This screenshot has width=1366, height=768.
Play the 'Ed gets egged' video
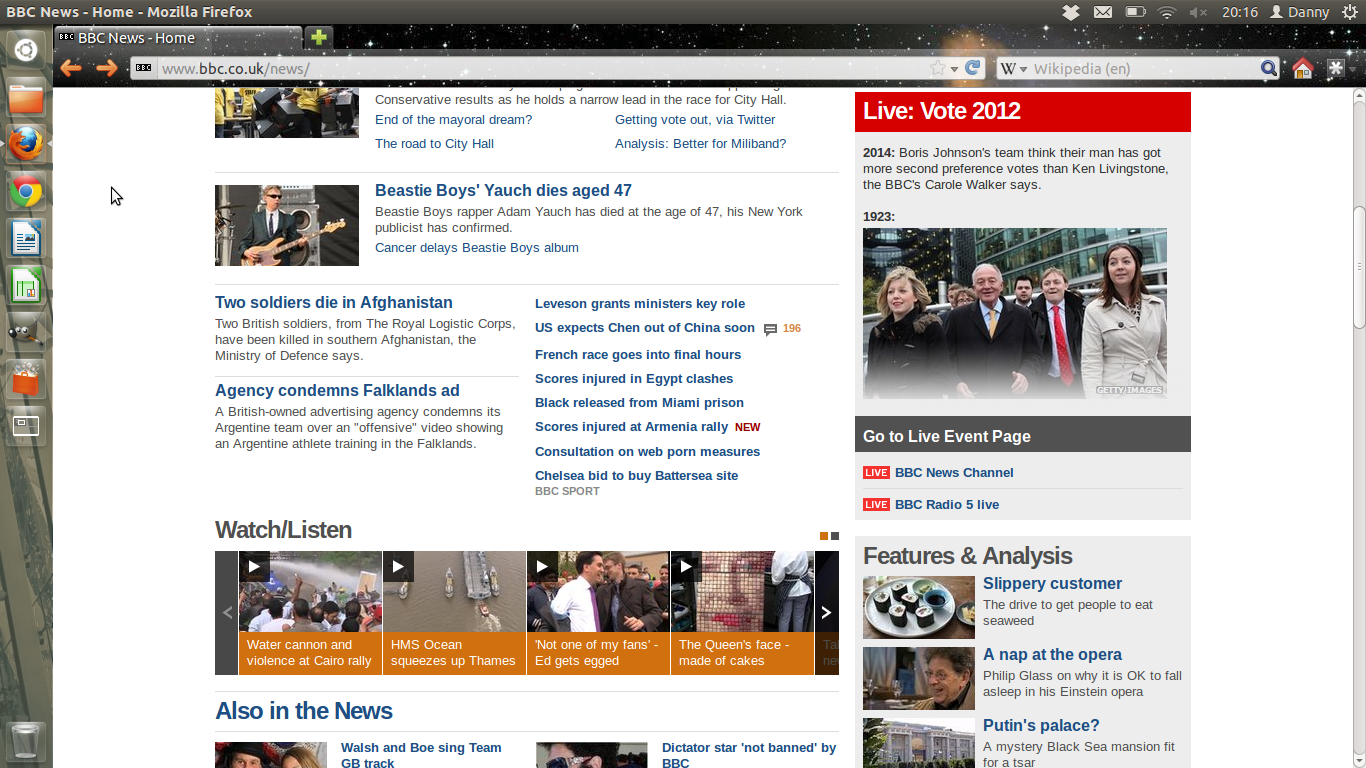pyautogui.click(x=598, y=612)
